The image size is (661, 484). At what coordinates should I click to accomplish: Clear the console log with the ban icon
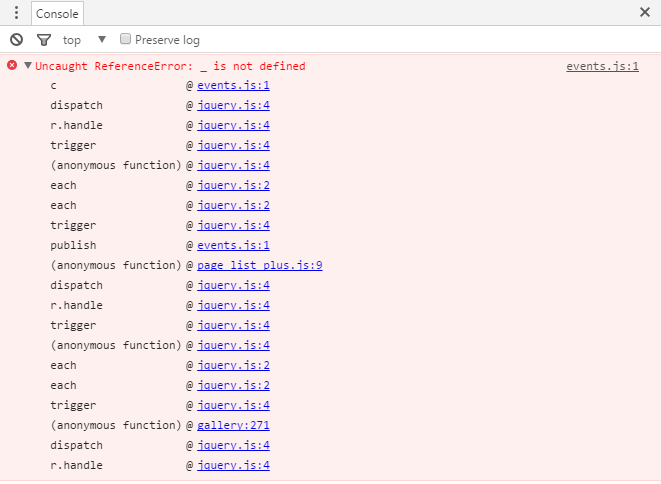coord(16,40)
